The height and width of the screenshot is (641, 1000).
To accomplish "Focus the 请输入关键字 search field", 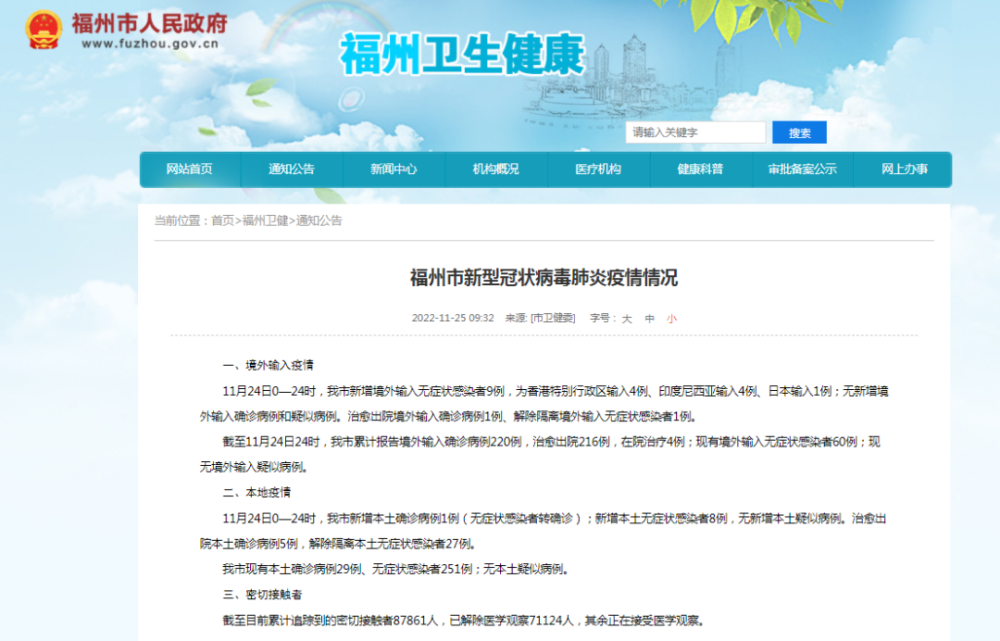I will pos(695,132).
